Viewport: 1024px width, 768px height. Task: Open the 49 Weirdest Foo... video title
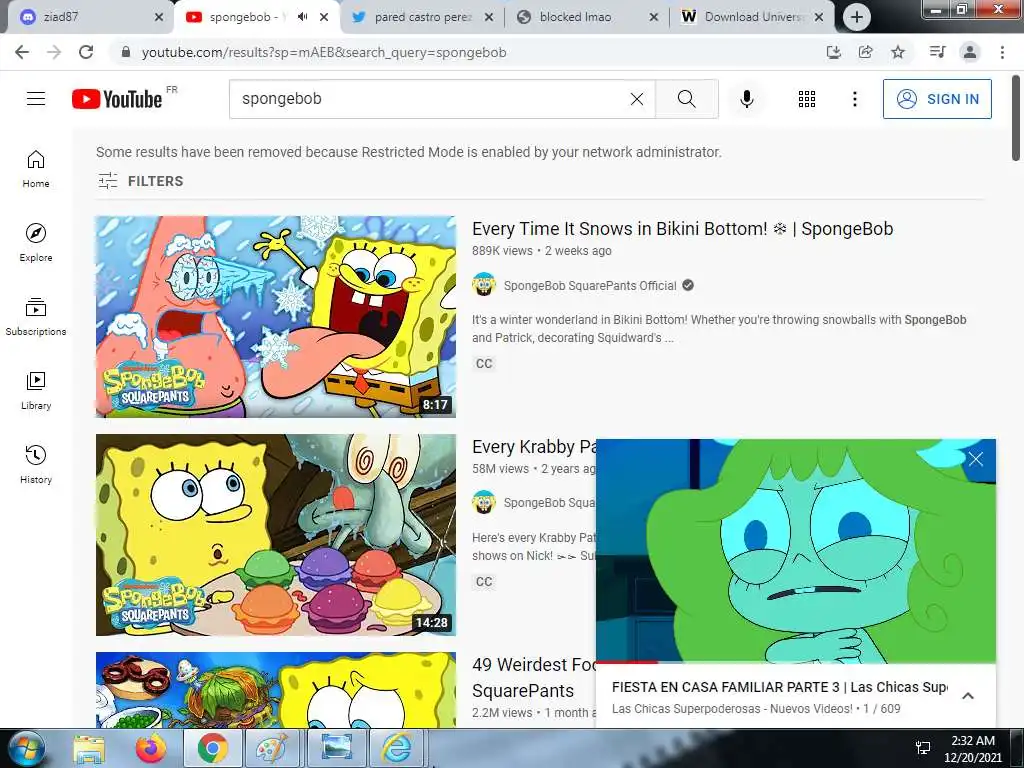[x=534, y=677]
